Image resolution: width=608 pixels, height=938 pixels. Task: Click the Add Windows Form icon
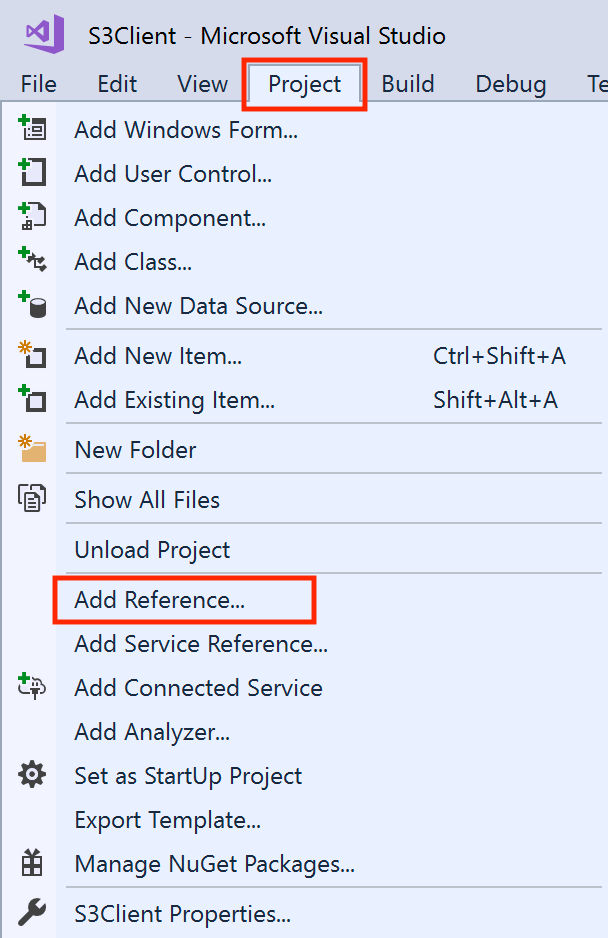tap(32, 130)
